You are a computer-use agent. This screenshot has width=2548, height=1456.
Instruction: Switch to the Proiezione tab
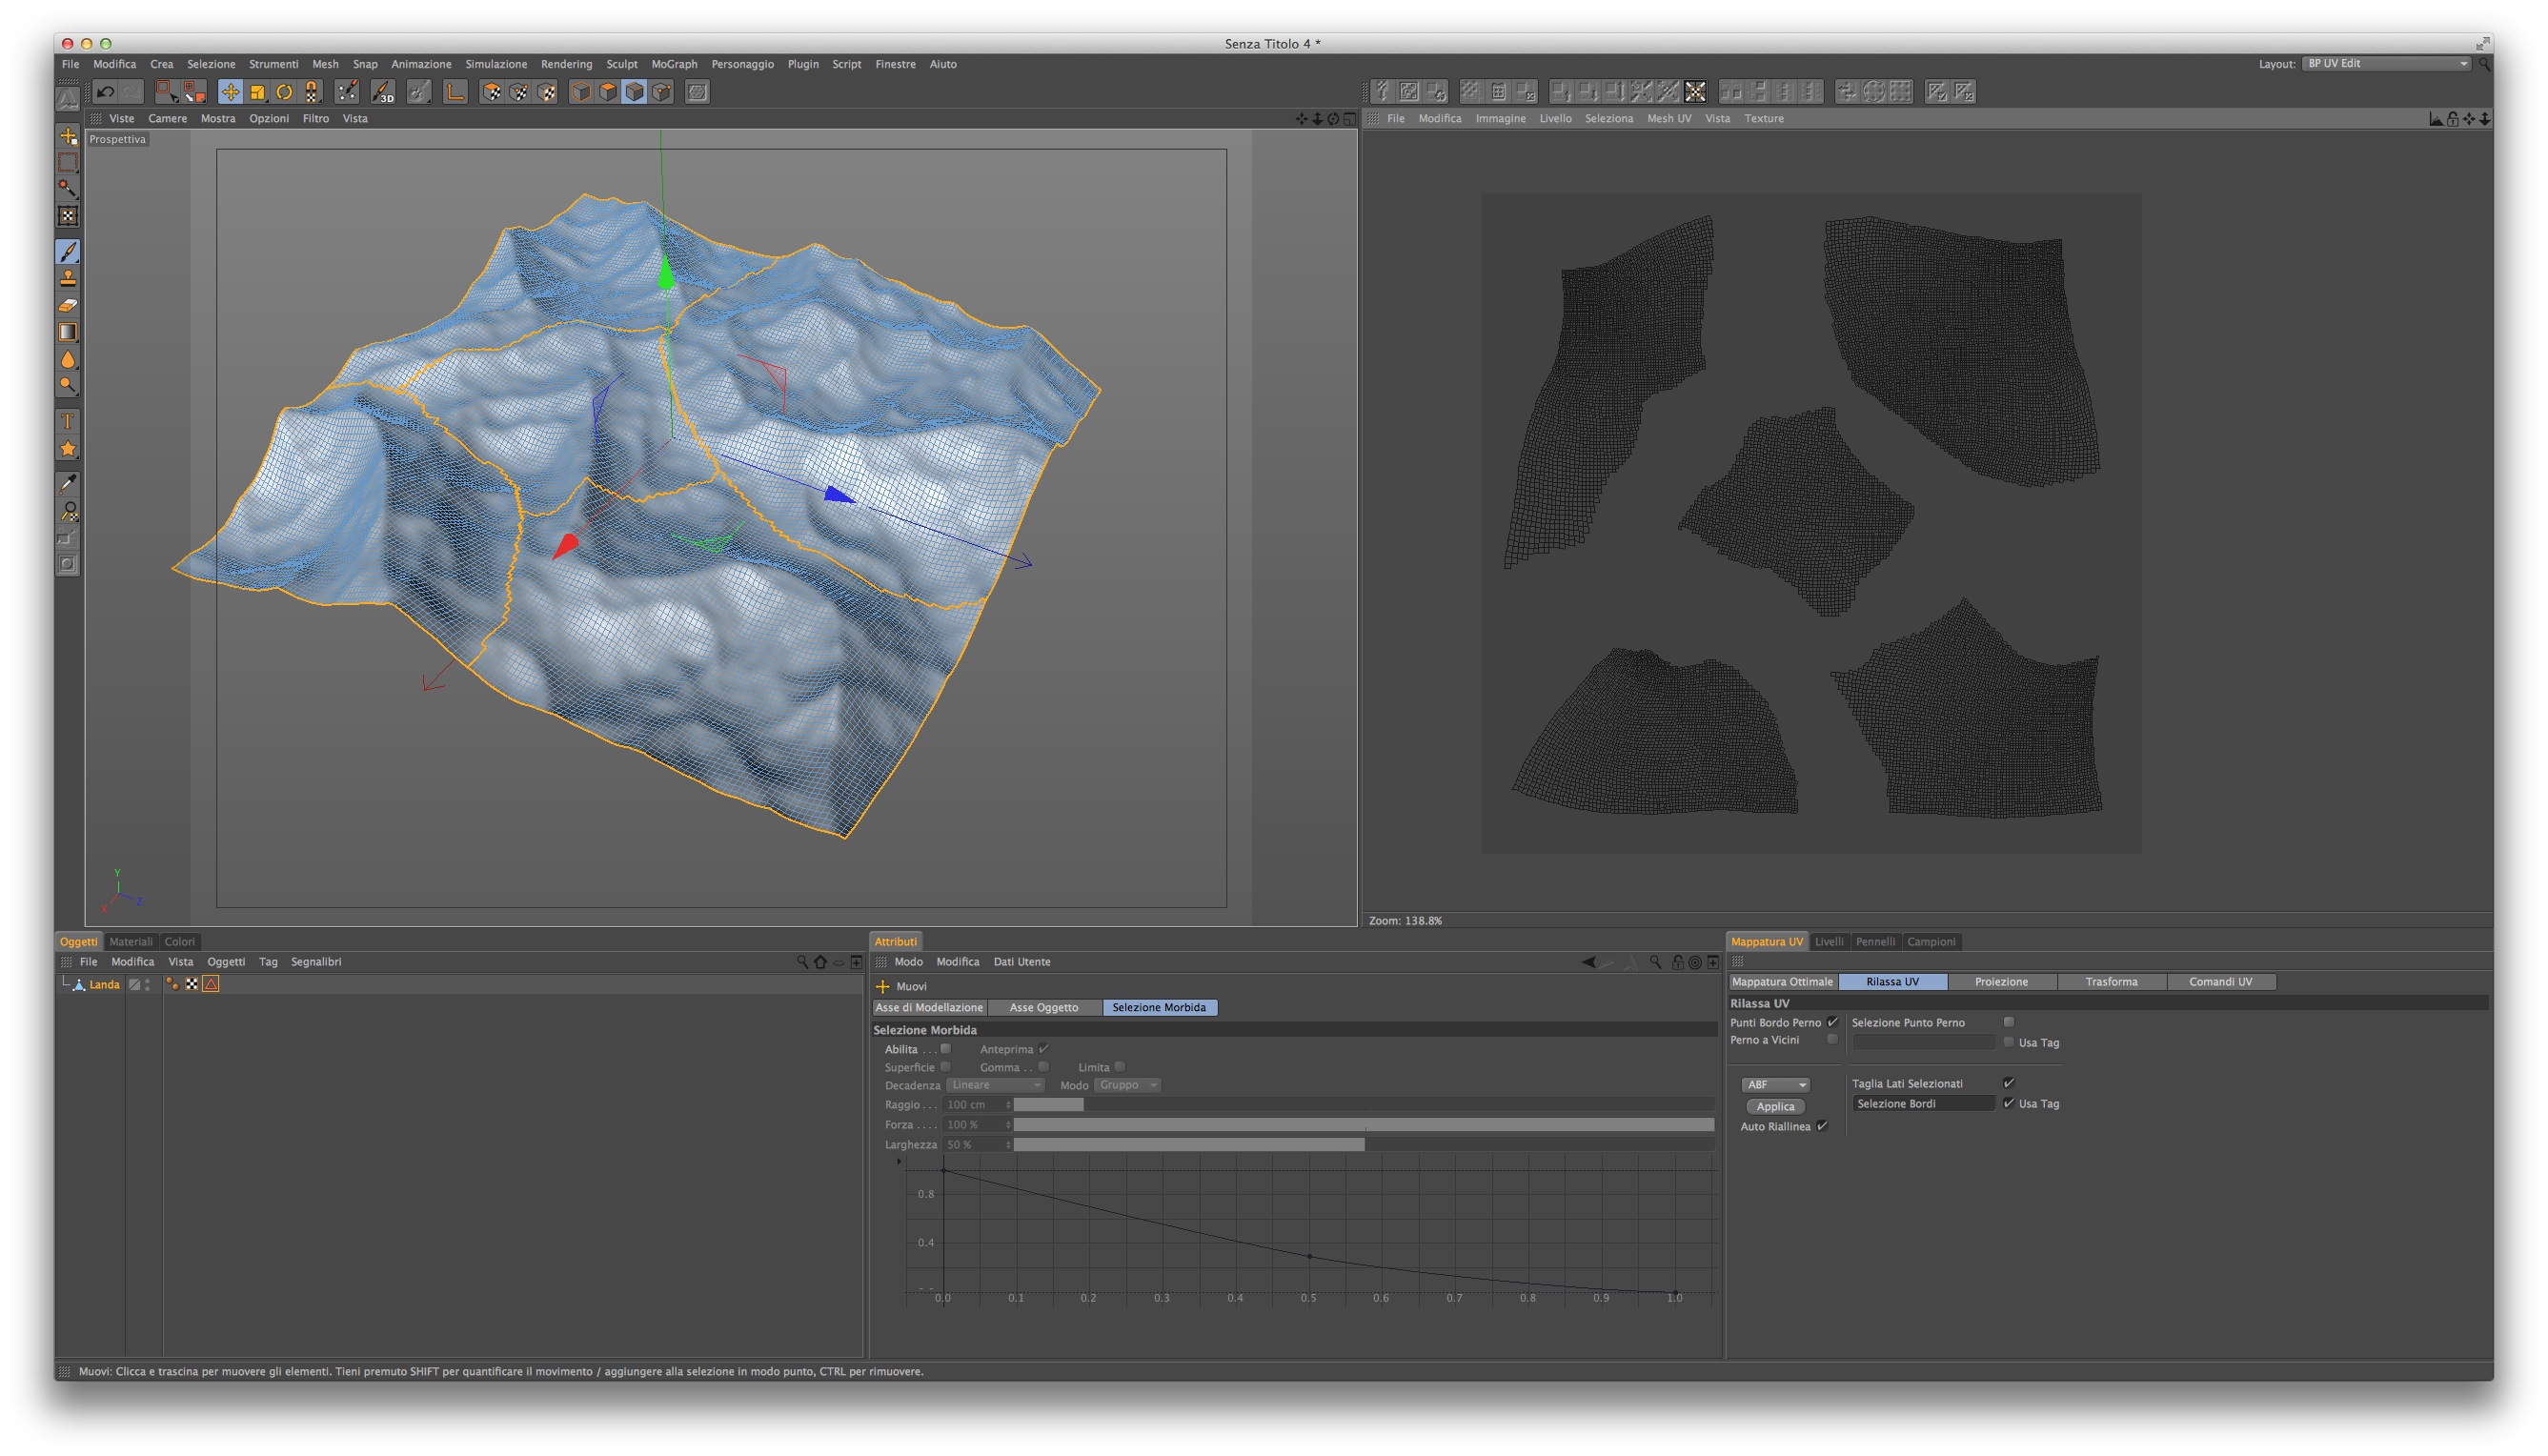pos(2001,981)
